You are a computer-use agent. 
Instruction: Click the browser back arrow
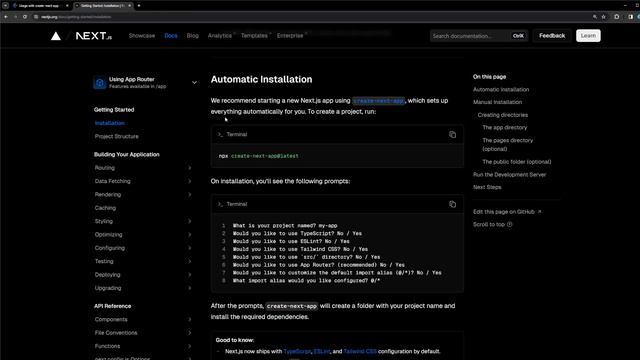6,17
